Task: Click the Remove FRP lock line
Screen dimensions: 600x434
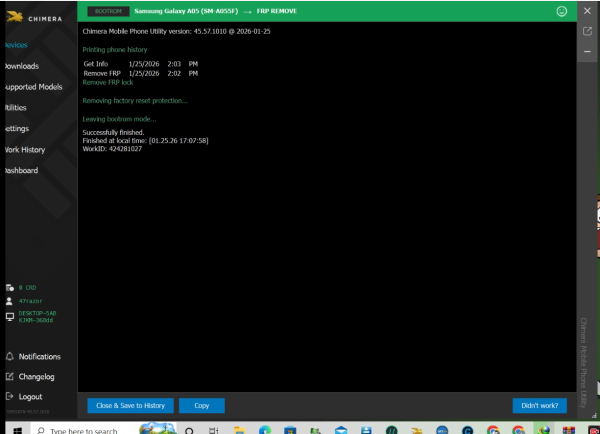Action: tap(108, 82)
